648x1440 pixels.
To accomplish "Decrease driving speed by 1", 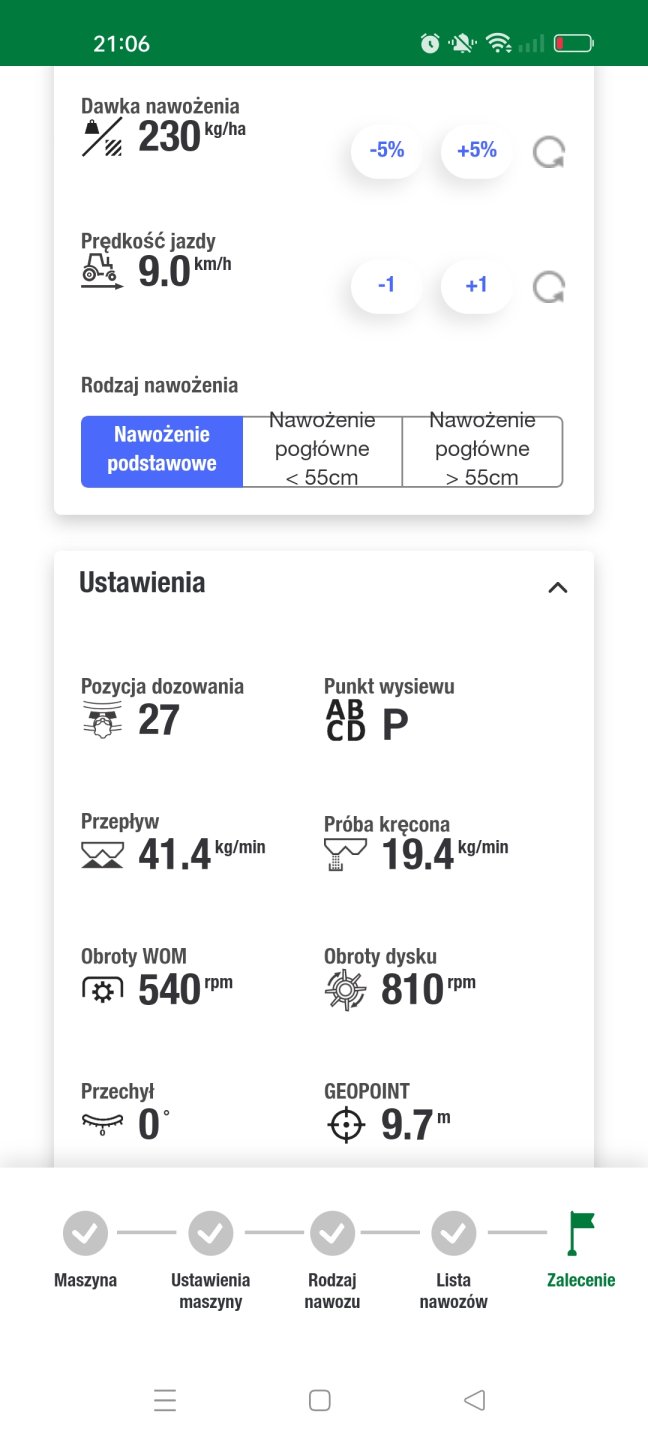I will tap(386, 286).
